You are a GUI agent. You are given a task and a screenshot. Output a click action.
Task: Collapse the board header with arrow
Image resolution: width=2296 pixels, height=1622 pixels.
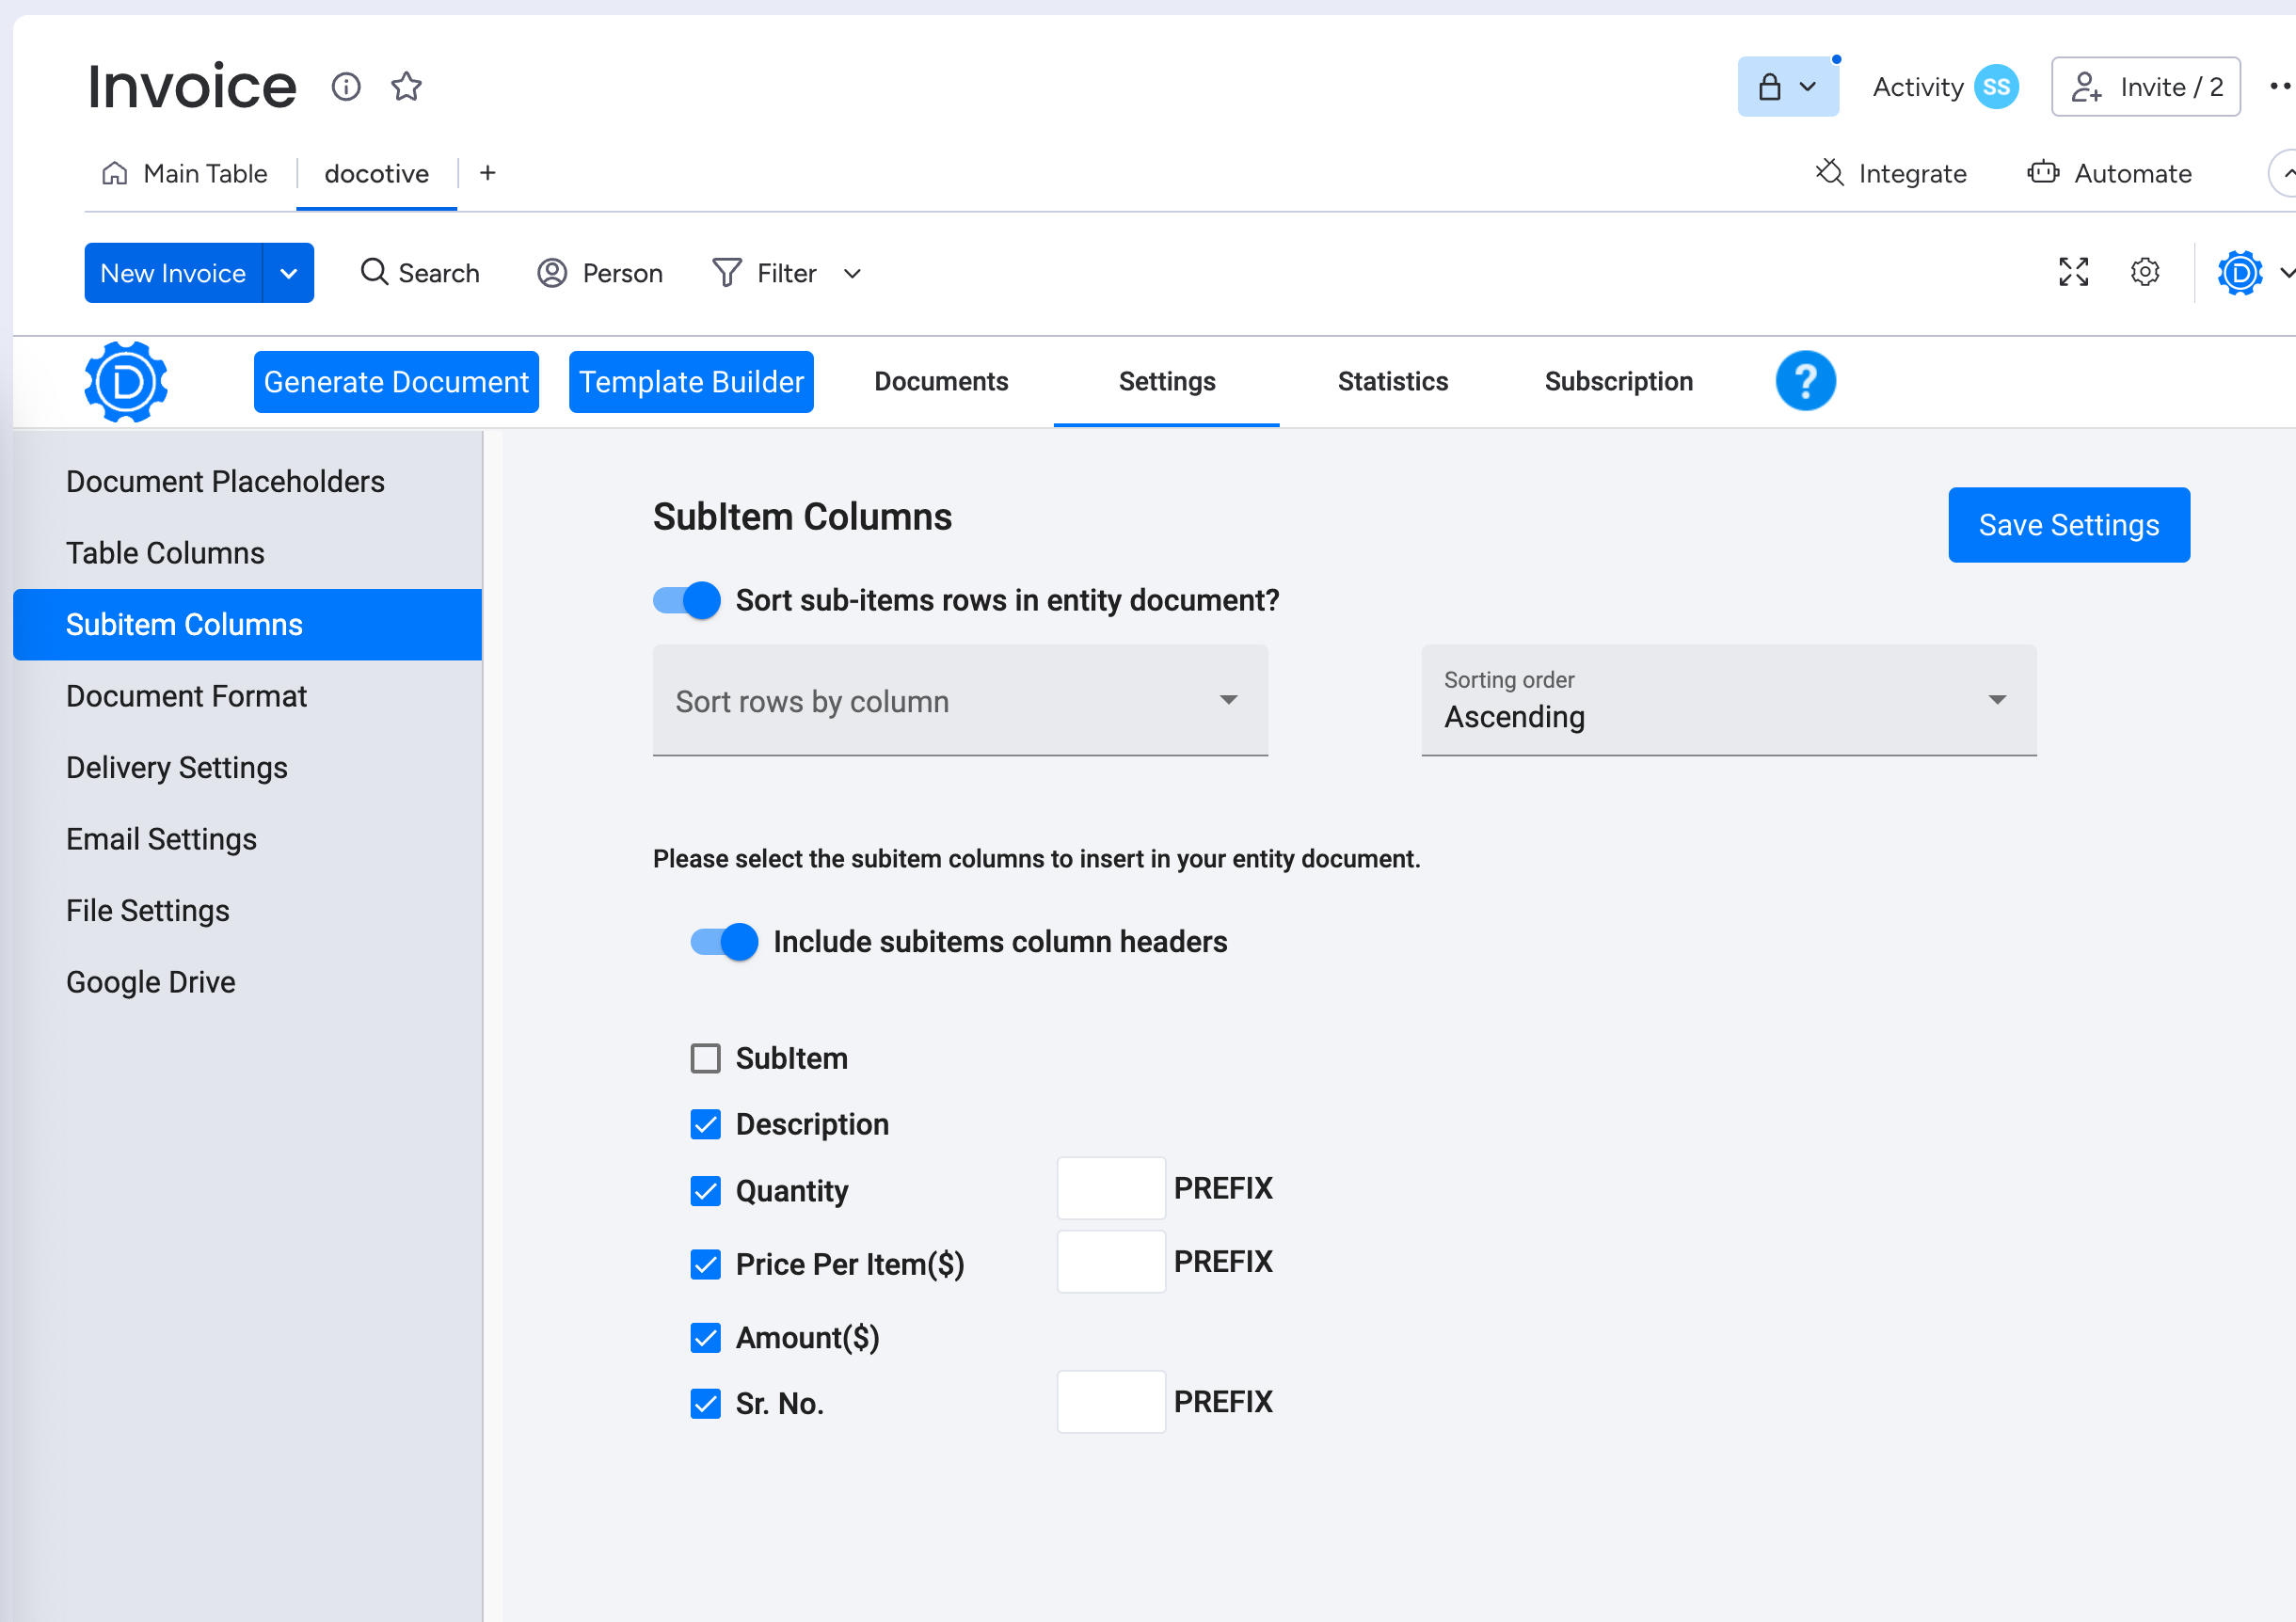point(2283,174)
